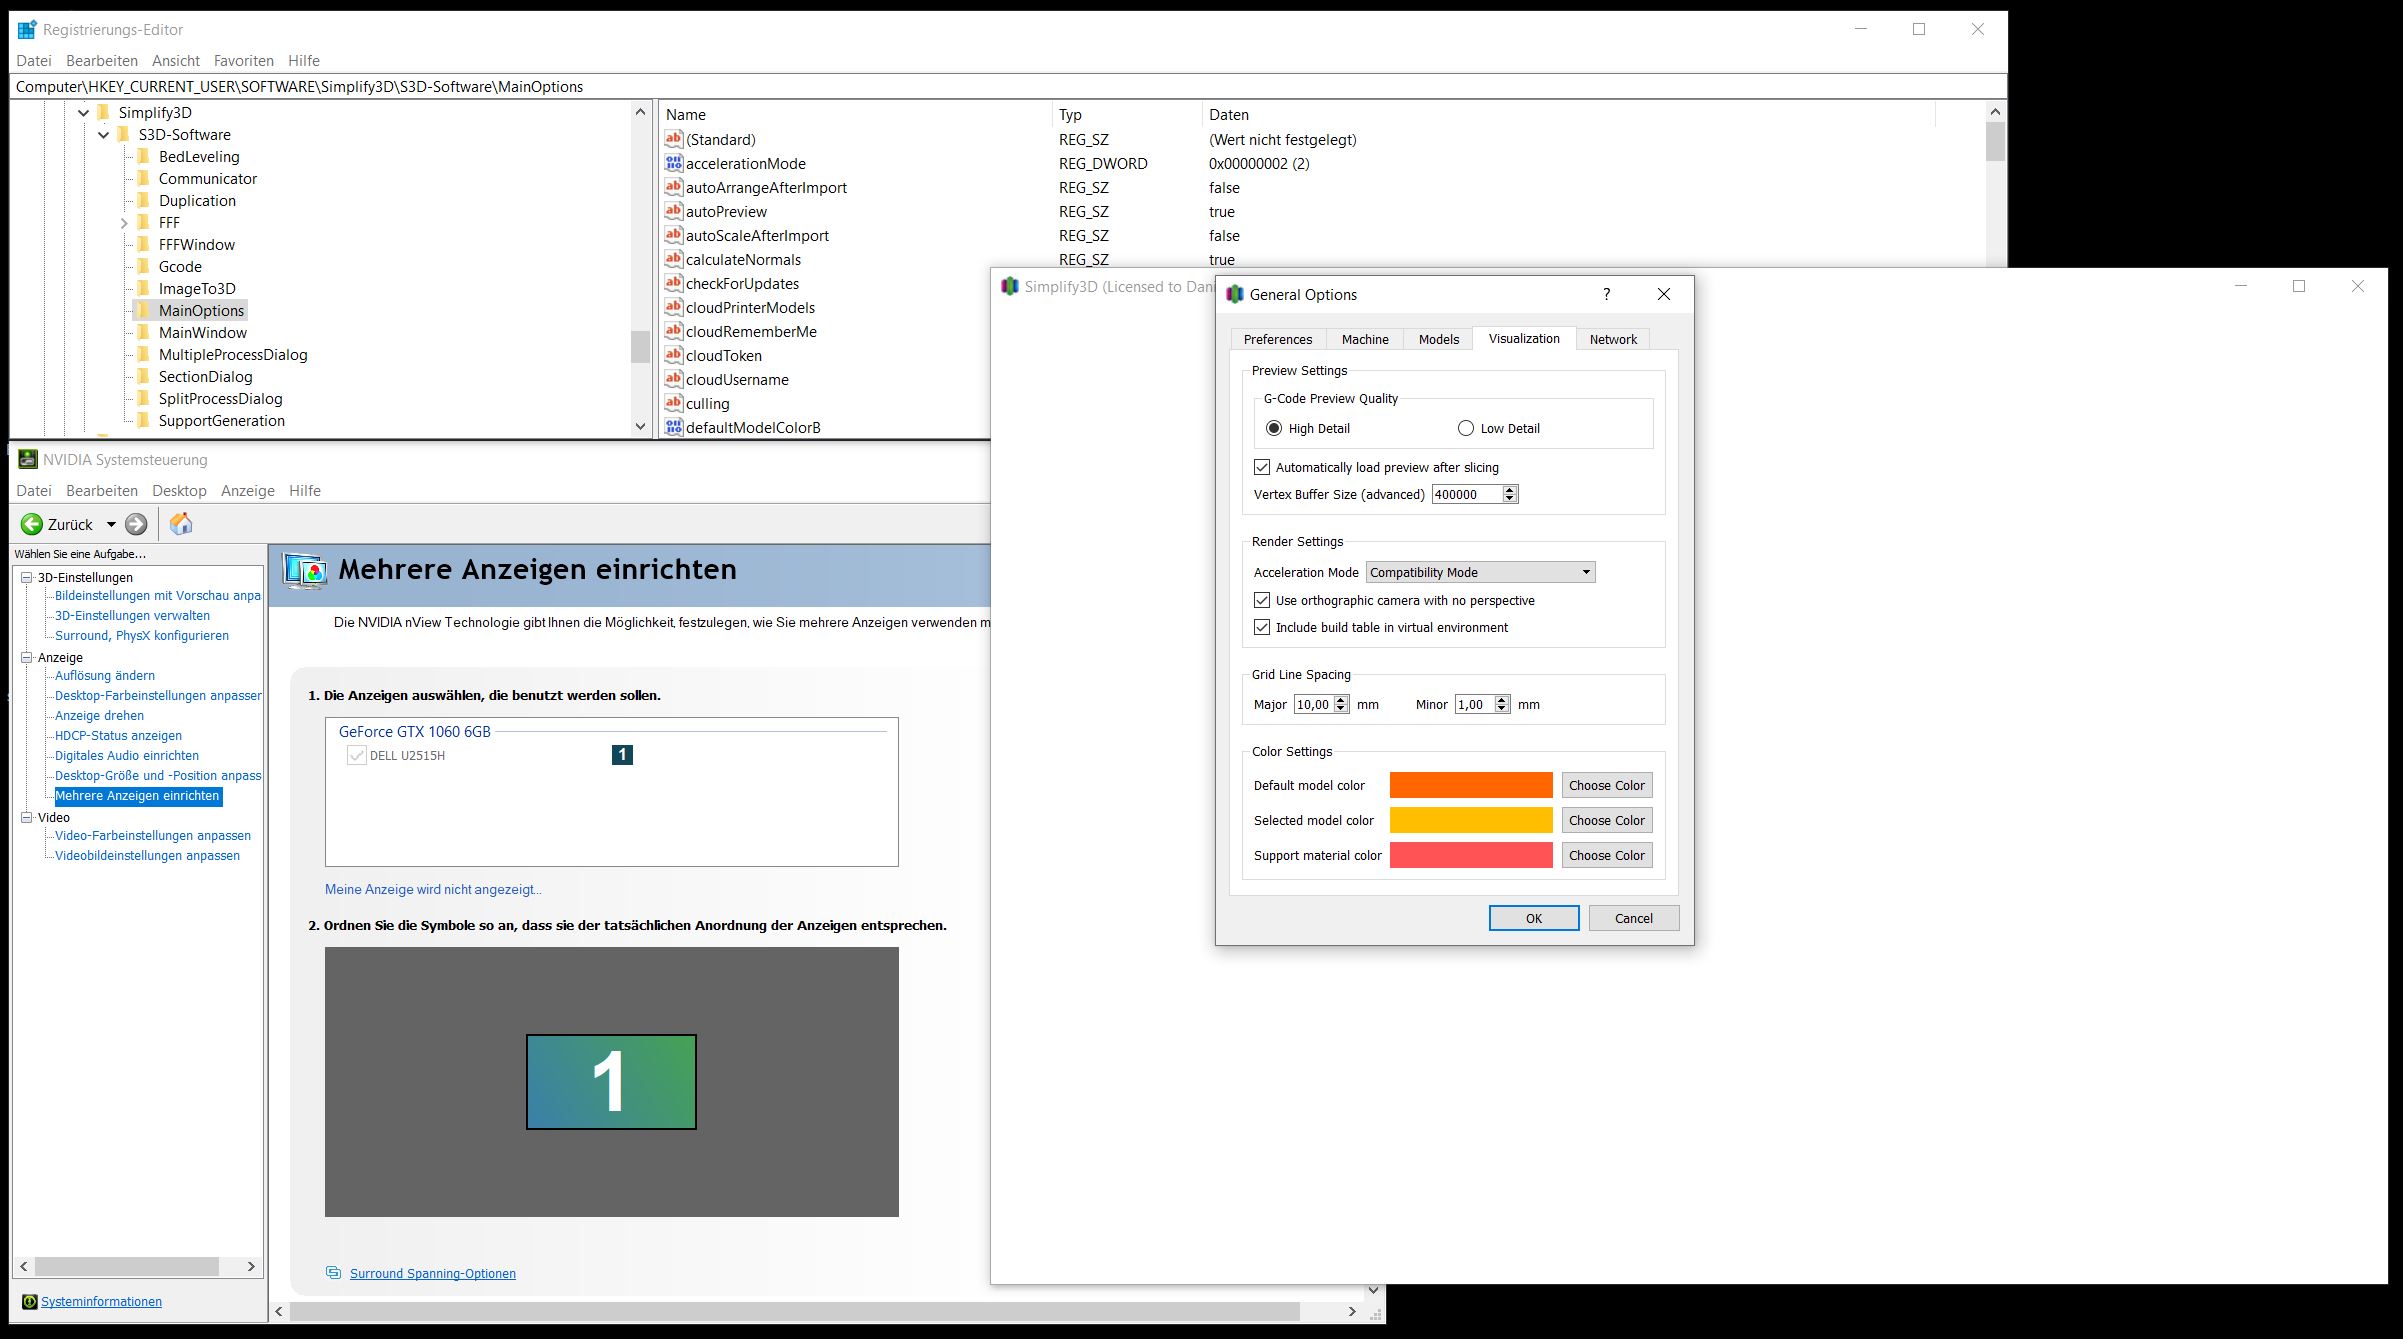This screenshot has height=1339, width=2403.
Task: Select the BedLeveling folder icon
Action: [x=143, y=156]
